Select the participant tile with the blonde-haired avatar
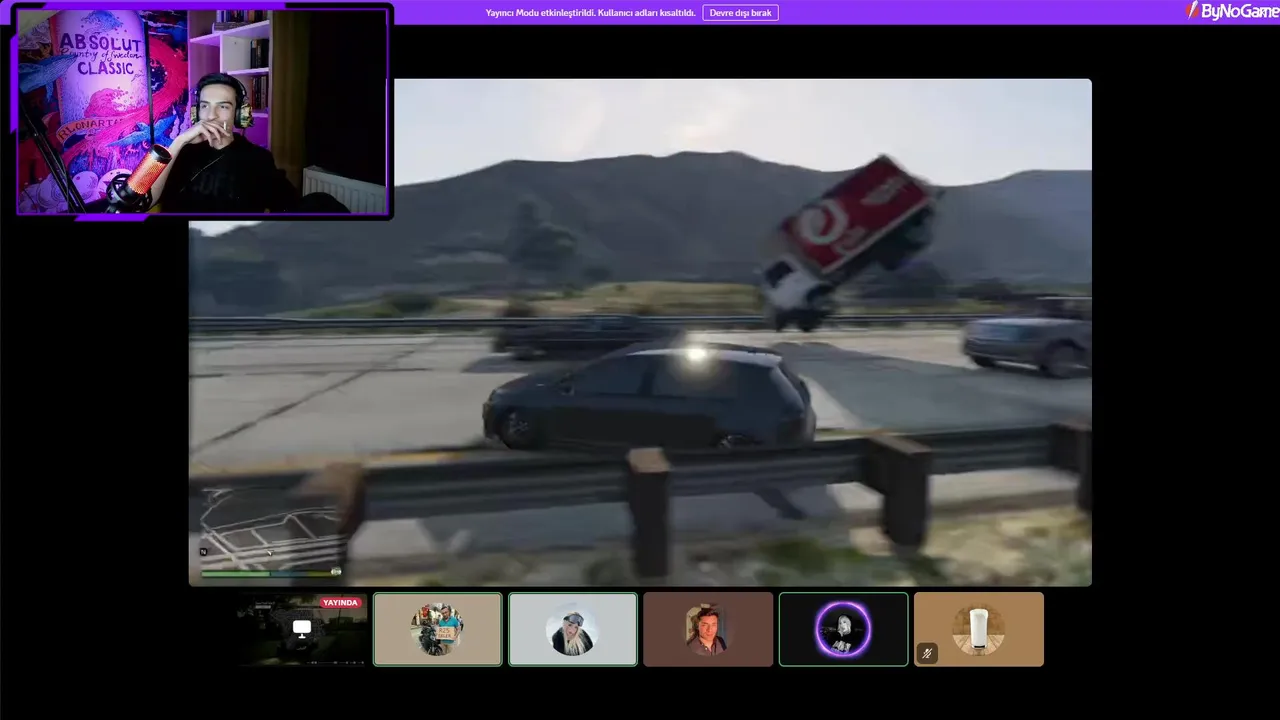The height and width of the screenshot is (720, 1280). click(573, 629)
